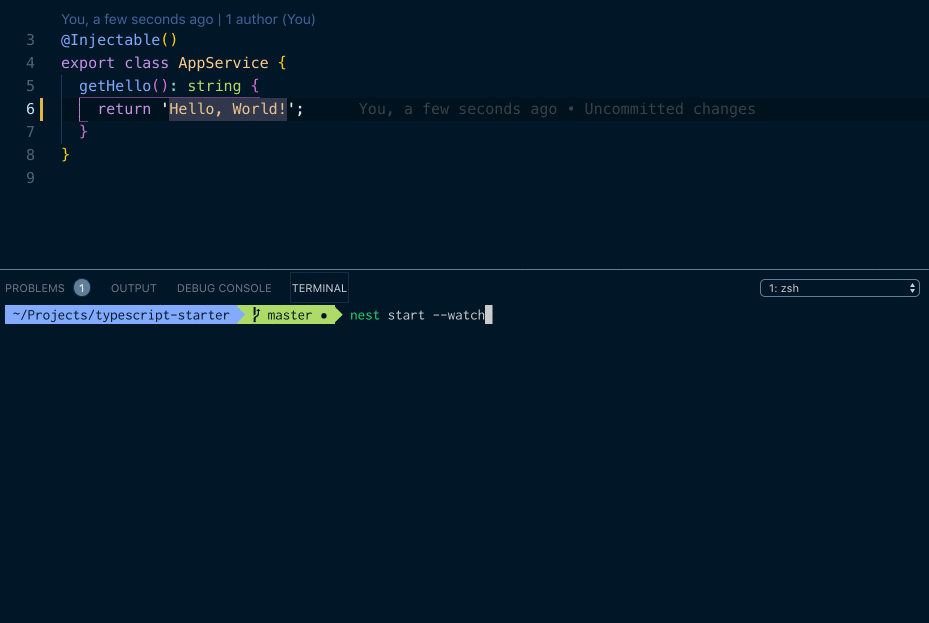The image size is (929, 623).
Task: Open the DEBUG CONSOLE tab
Action: [x=224, y=288]
